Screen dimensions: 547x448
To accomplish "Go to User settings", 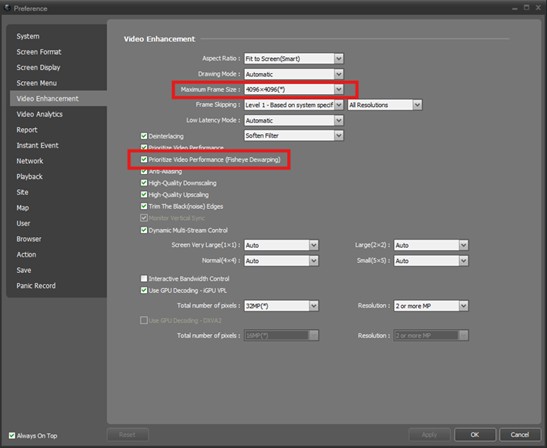I will click(x=23, y=223).
